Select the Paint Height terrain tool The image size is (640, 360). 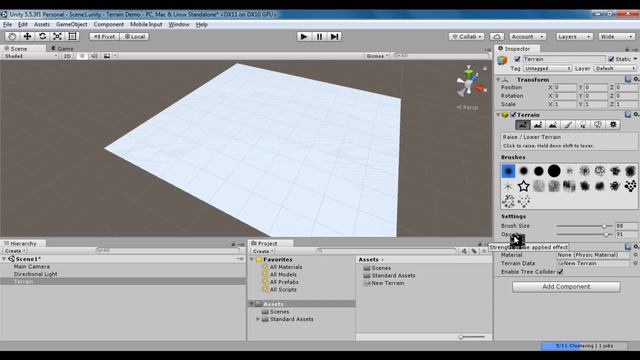(x=538, y=125)
